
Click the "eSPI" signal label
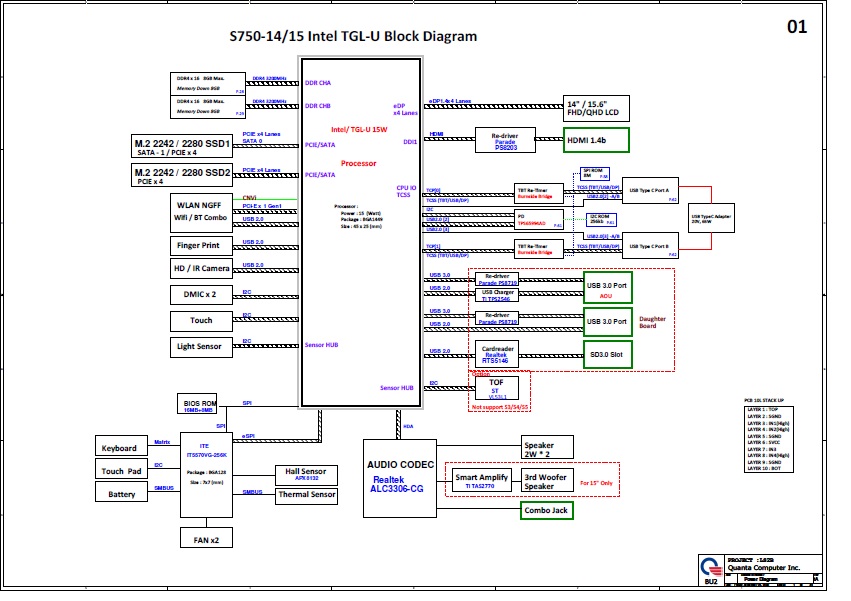[x=248, y=436]
